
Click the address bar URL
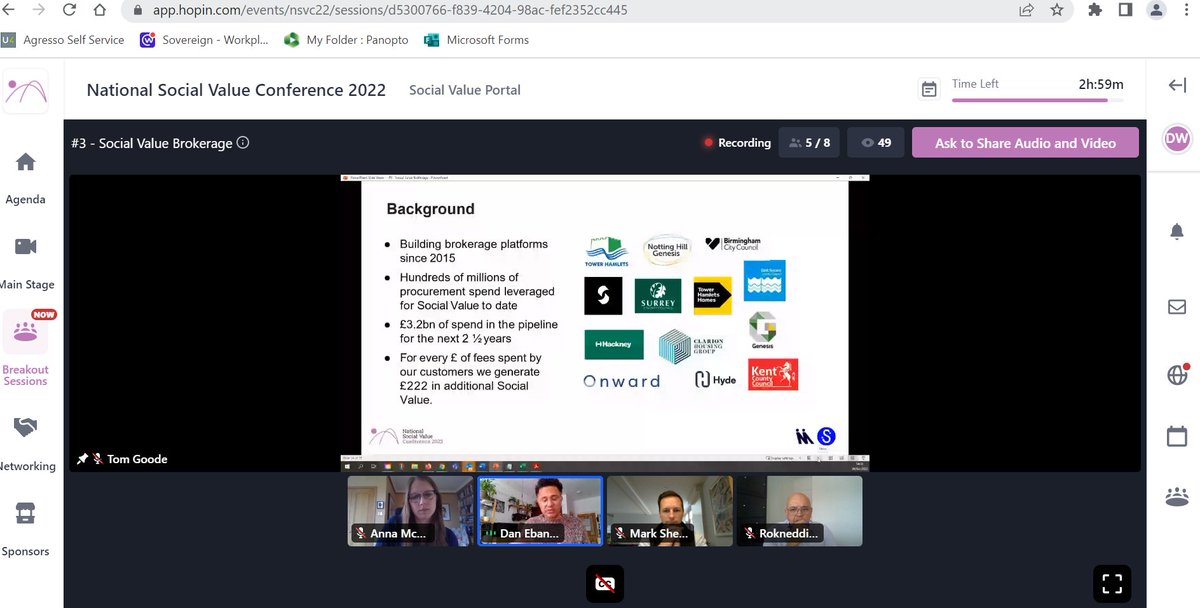[x=388, y=10]
